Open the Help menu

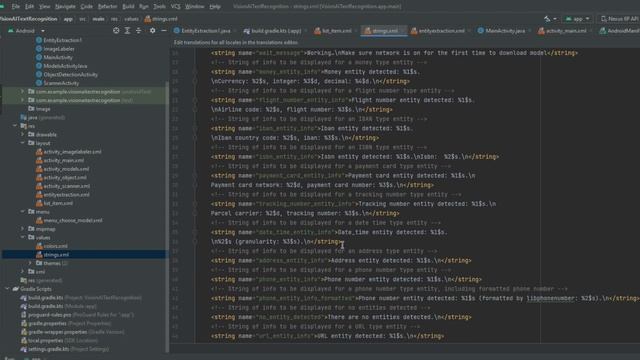(215, 7)
